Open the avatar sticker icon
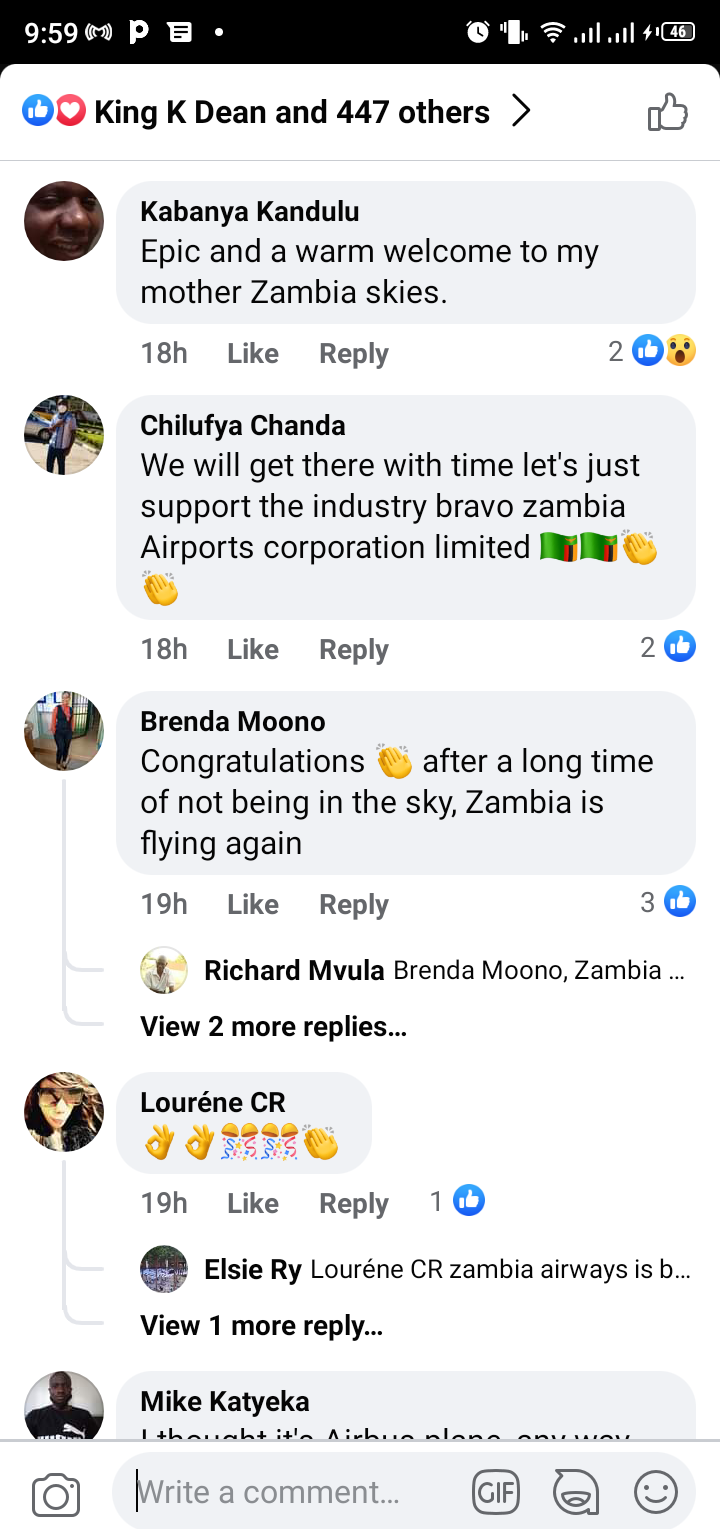Viewport: 720px width, 1529px height. click(x=576, y=1494)
